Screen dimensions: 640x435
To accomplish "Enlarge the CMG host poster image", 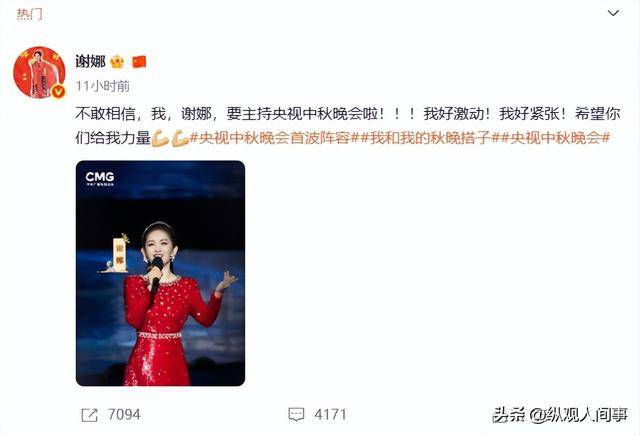I will (160, 273).
